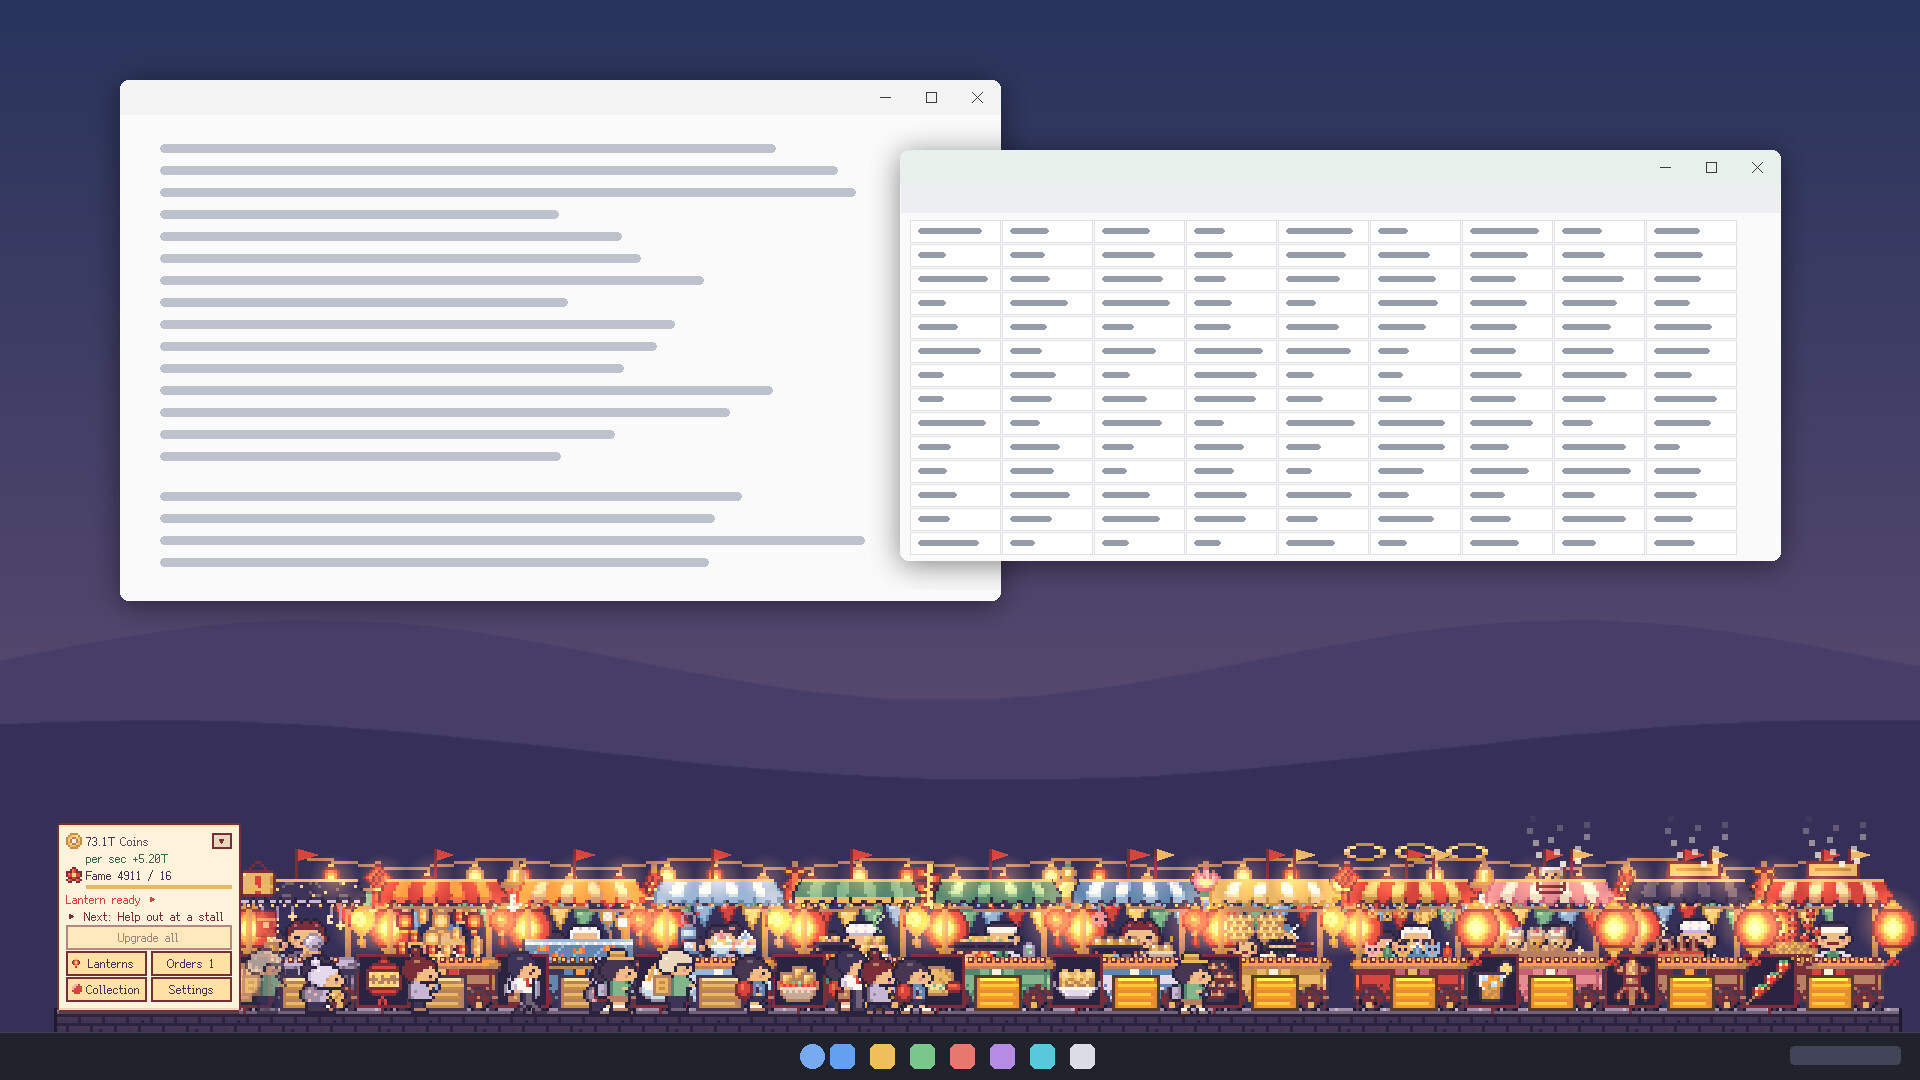The width and height of the screenshot is (1920, 1080).
Task: Close the text document window
Action: point(977,97)
